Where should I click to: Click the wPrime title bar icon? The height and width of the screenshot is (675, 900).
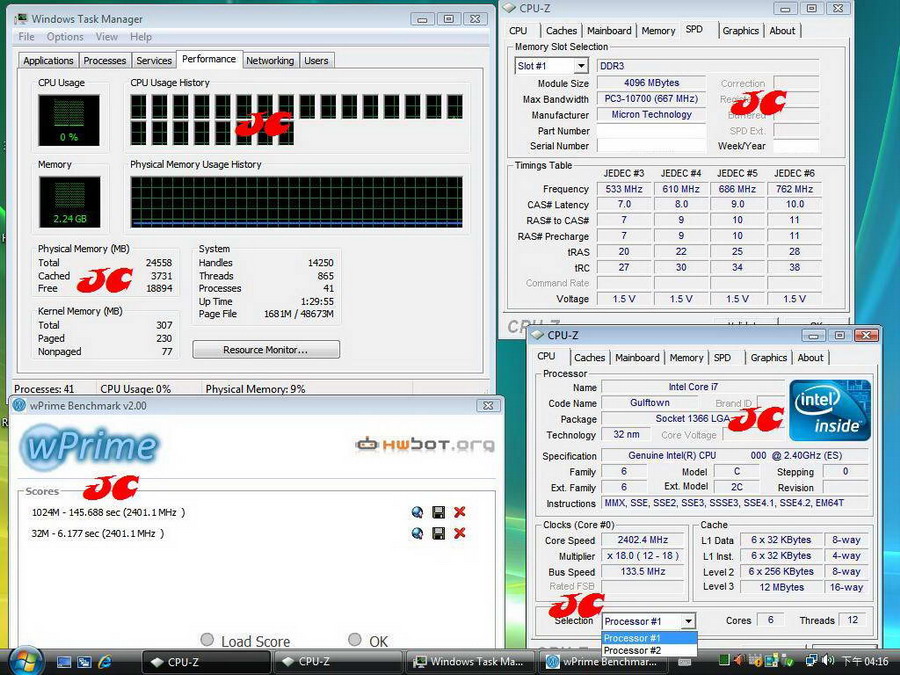(x=20, y=405)
